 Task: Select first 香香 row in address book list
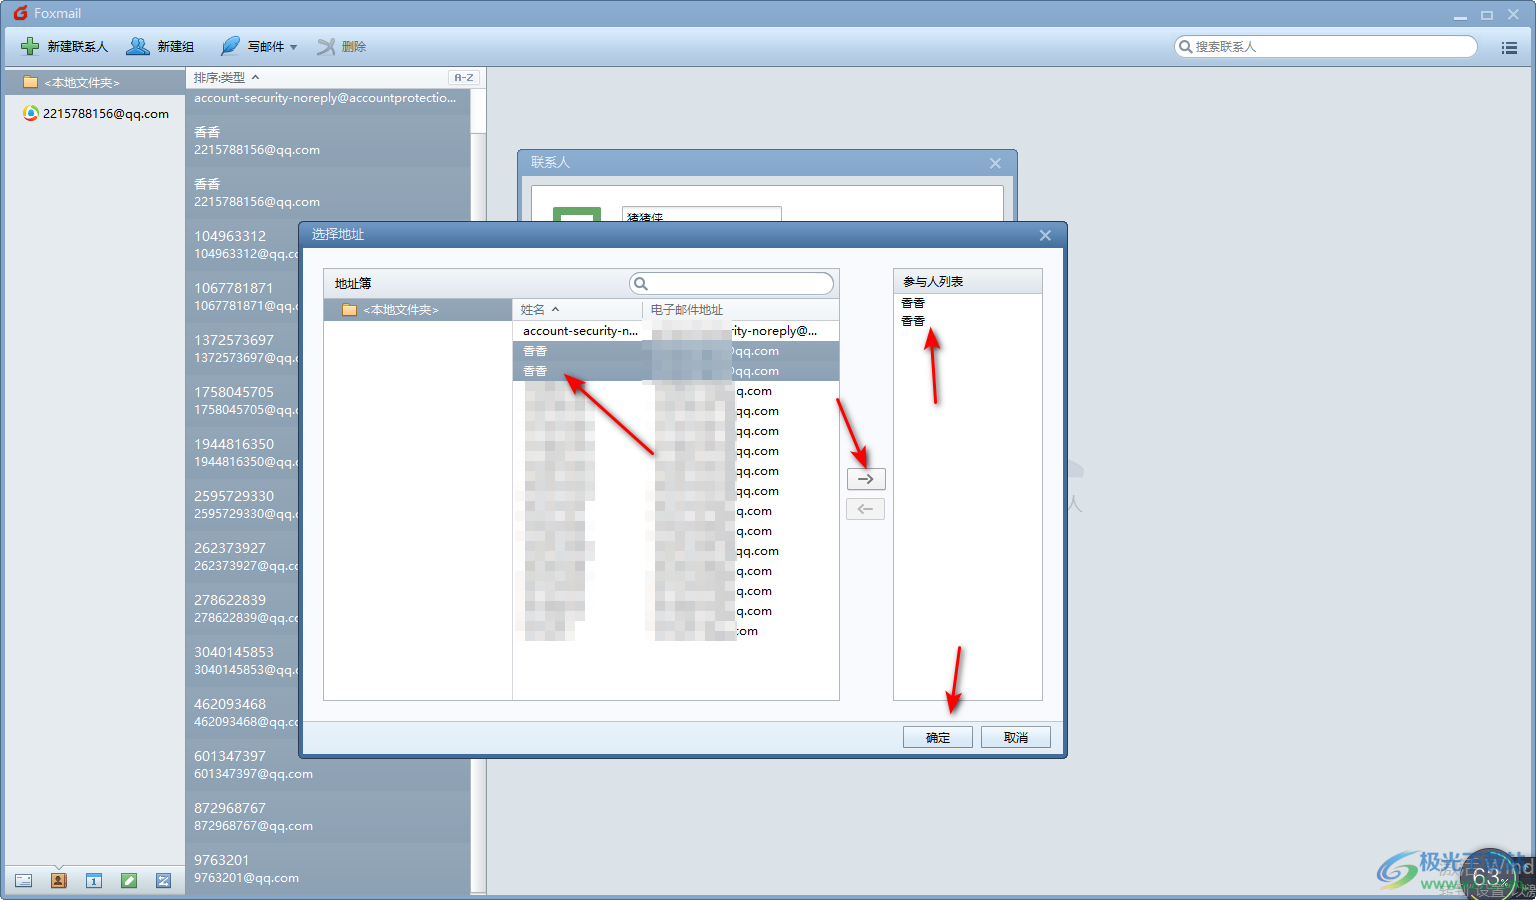(676, 351)
